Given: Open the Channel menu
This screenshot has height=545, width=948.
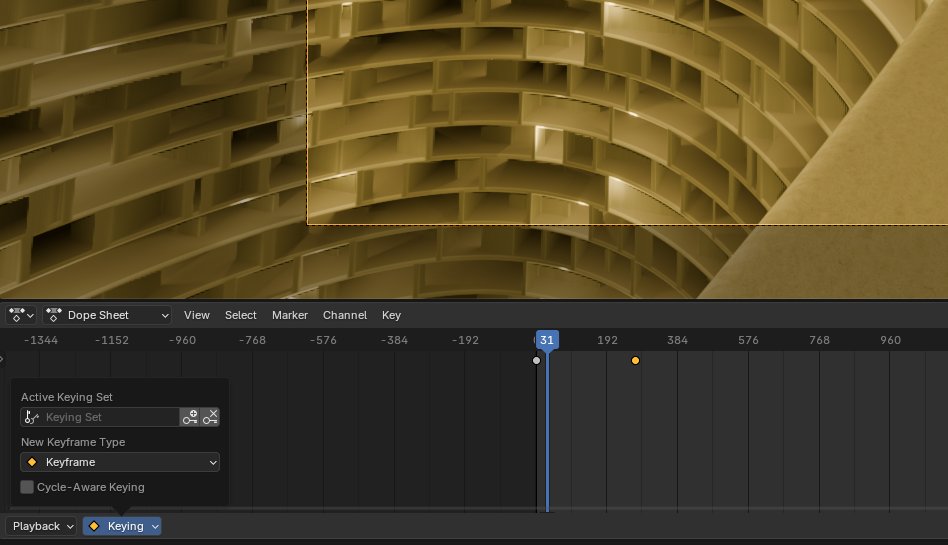Looking at the screenshot, I should [x=345, y=315].
